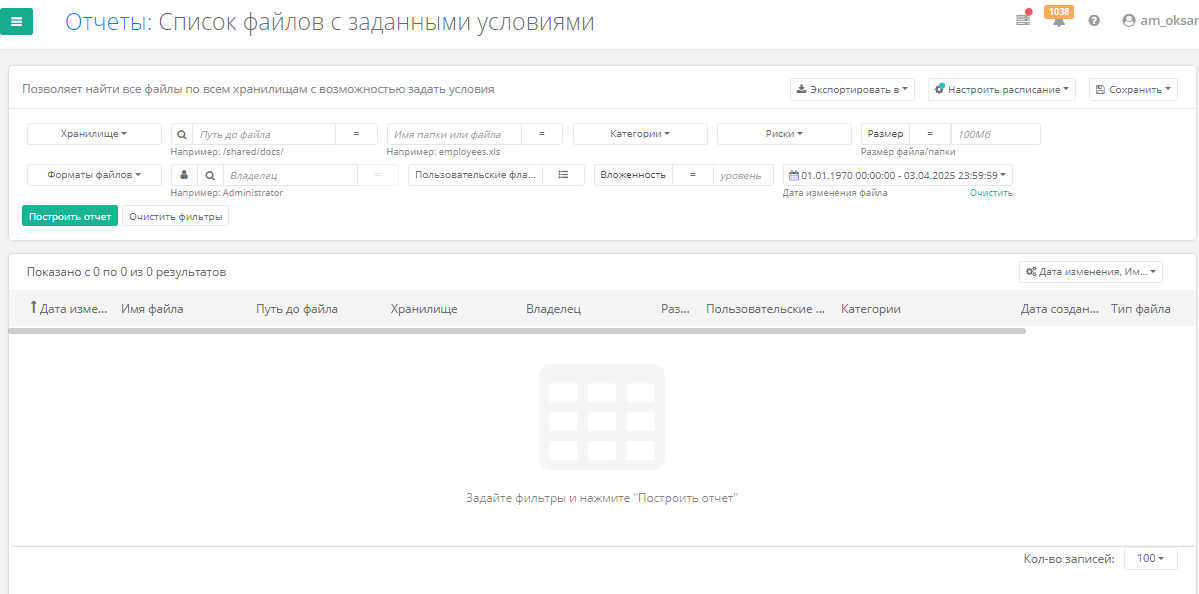Open the modification date range picker

(x=898, y=175)
